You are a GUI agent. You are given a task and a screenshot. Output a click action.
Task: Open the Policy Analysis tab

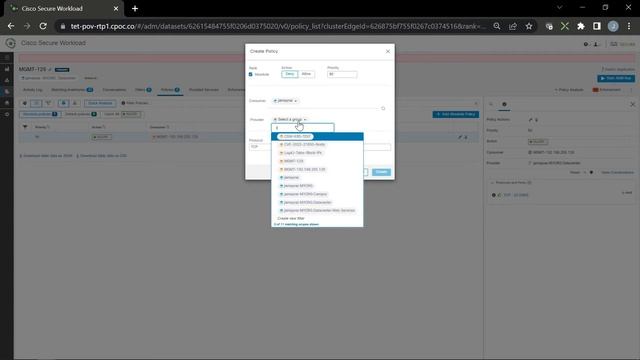tap(569, 90)
